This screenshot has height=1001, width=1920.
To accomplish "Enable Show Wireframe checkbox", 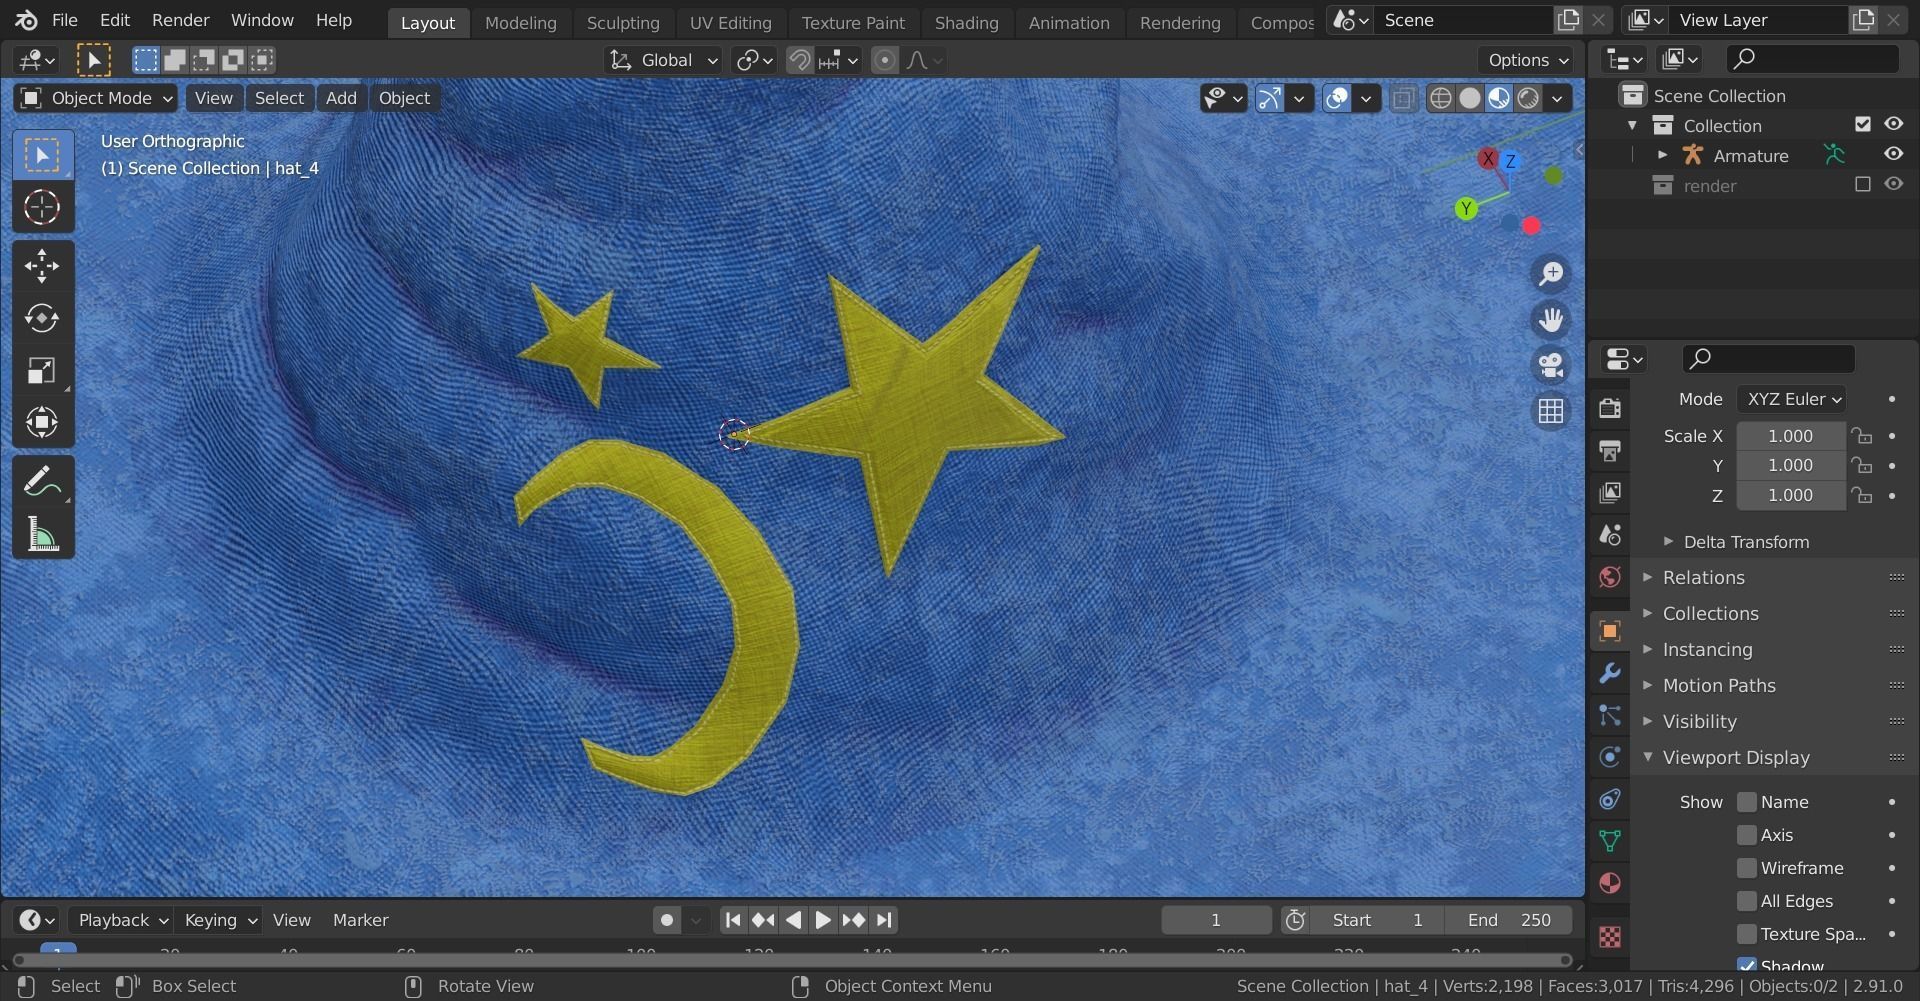I will click(1747, 868).
